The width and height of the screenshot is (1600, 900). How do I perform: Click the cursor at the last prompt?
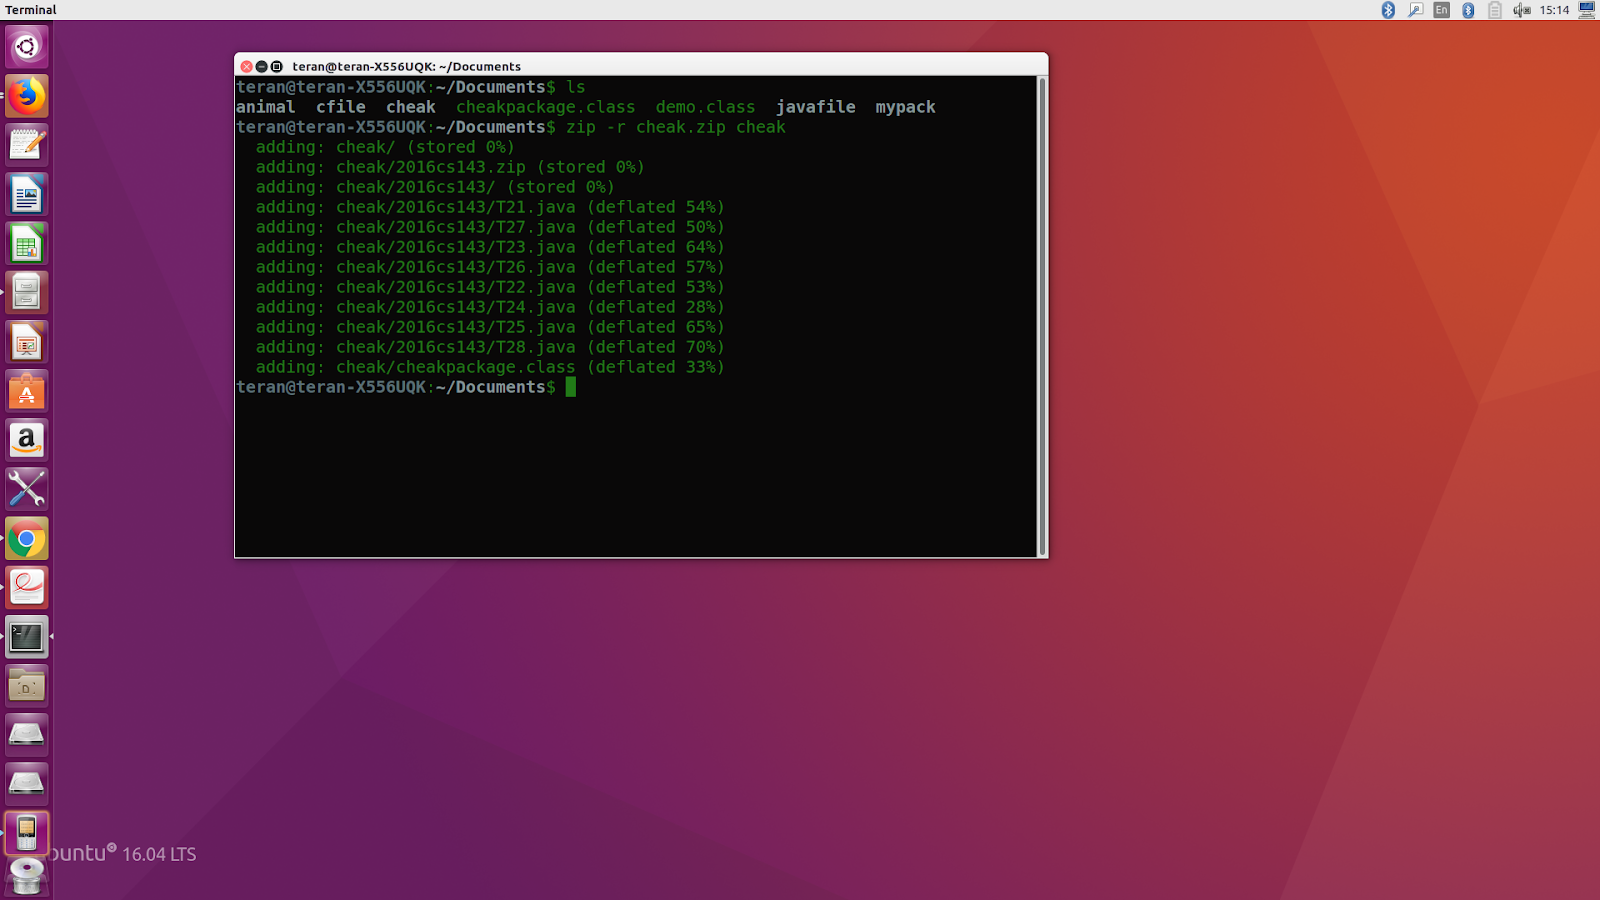571,387
